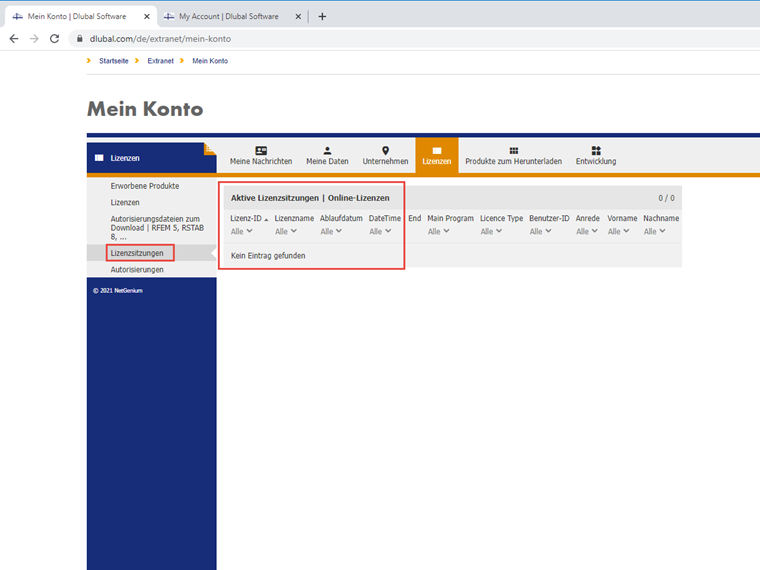Open Produkte zum Herunterladen tab
This screenshot has width=760, height=570.
[513, 156]
